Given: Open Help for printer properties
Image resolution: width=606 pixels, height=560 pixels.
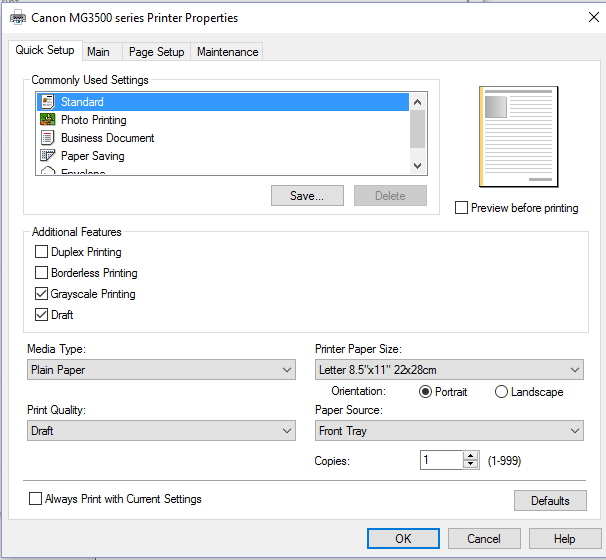Looking at the screenshot, I should click(565, 538).
